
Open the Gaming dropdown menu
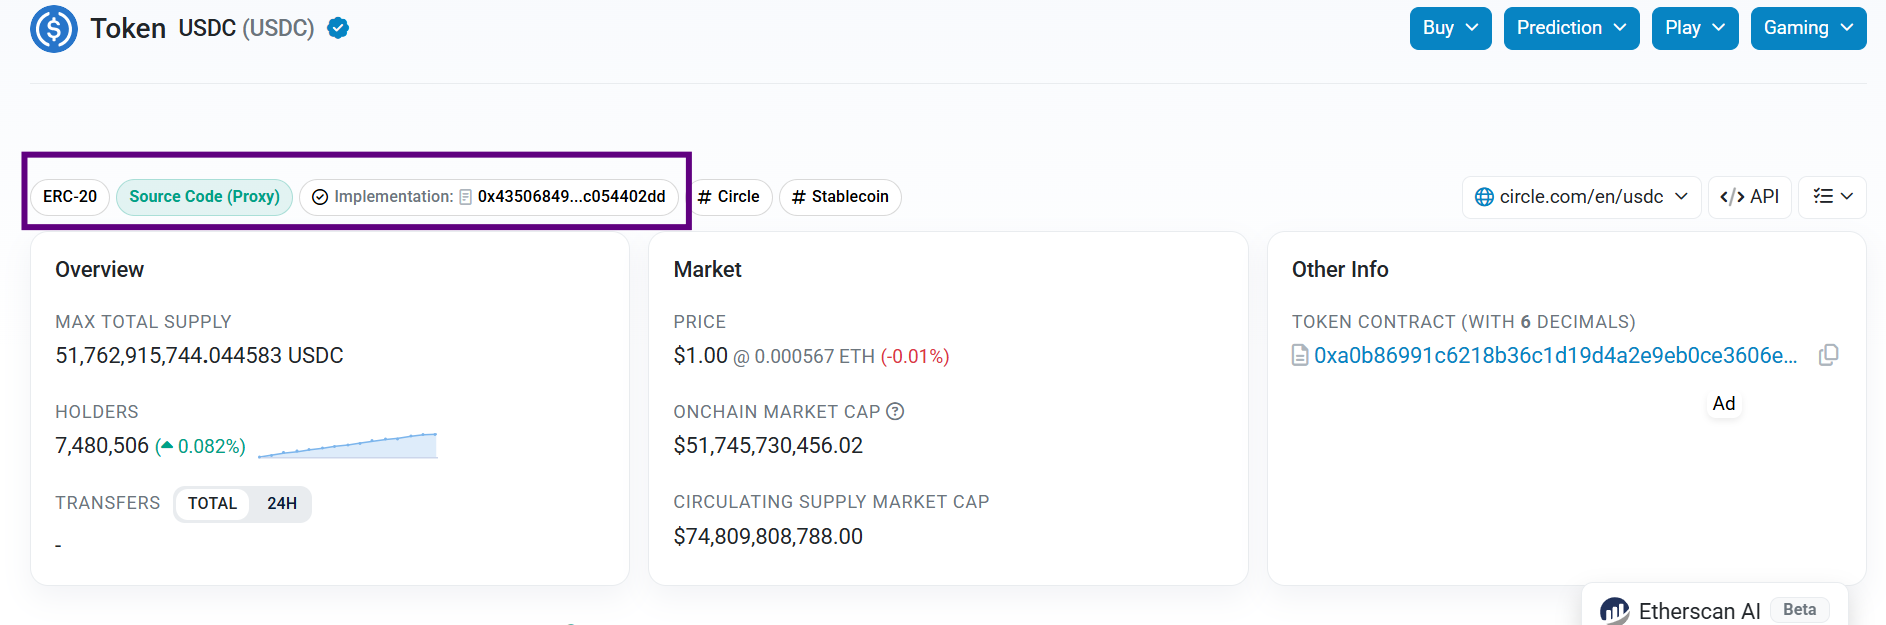[1809, 28]
